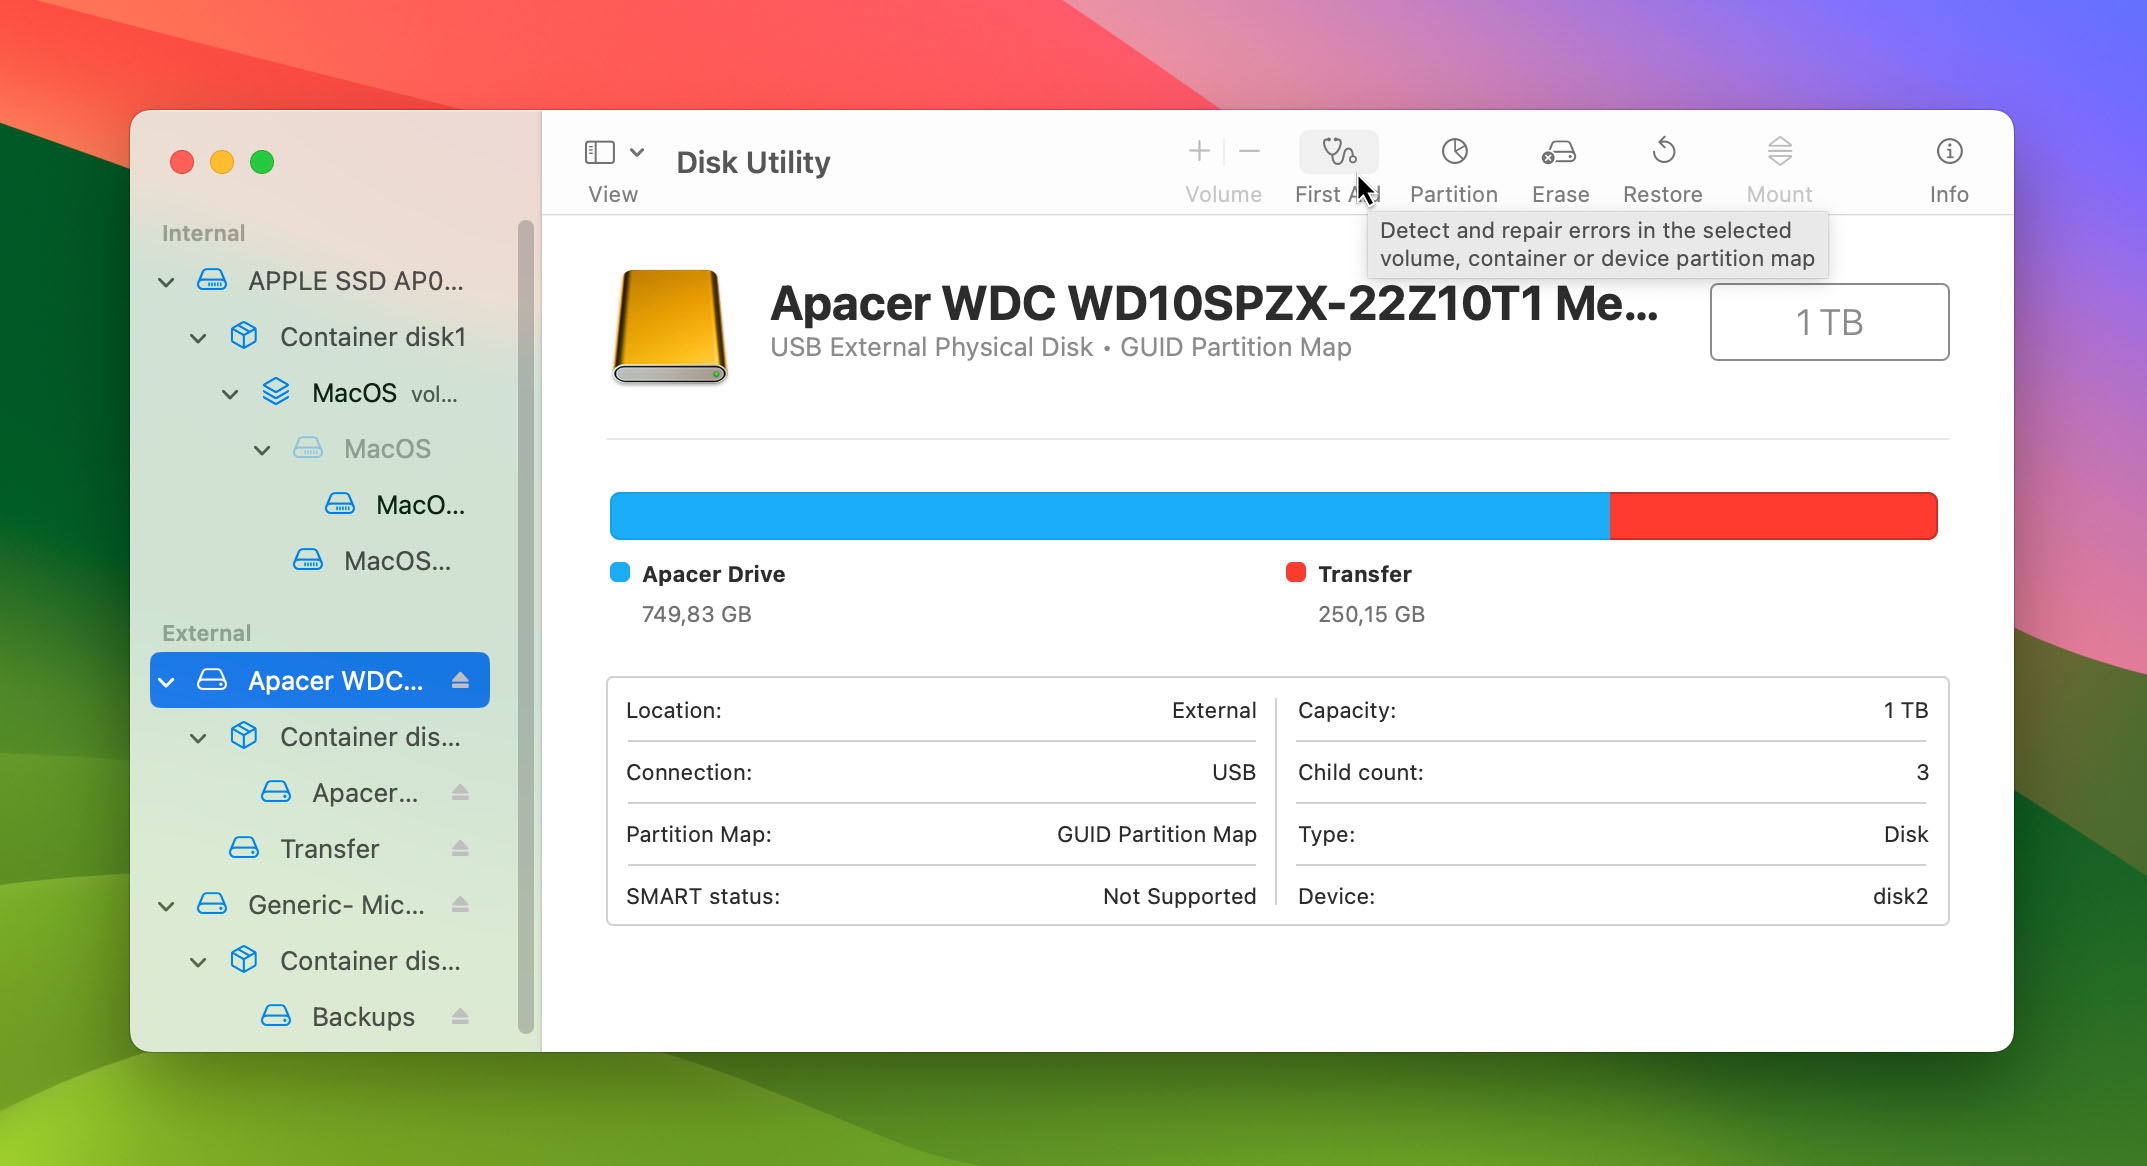Click the yellow external drive icon

click(669, 326)
